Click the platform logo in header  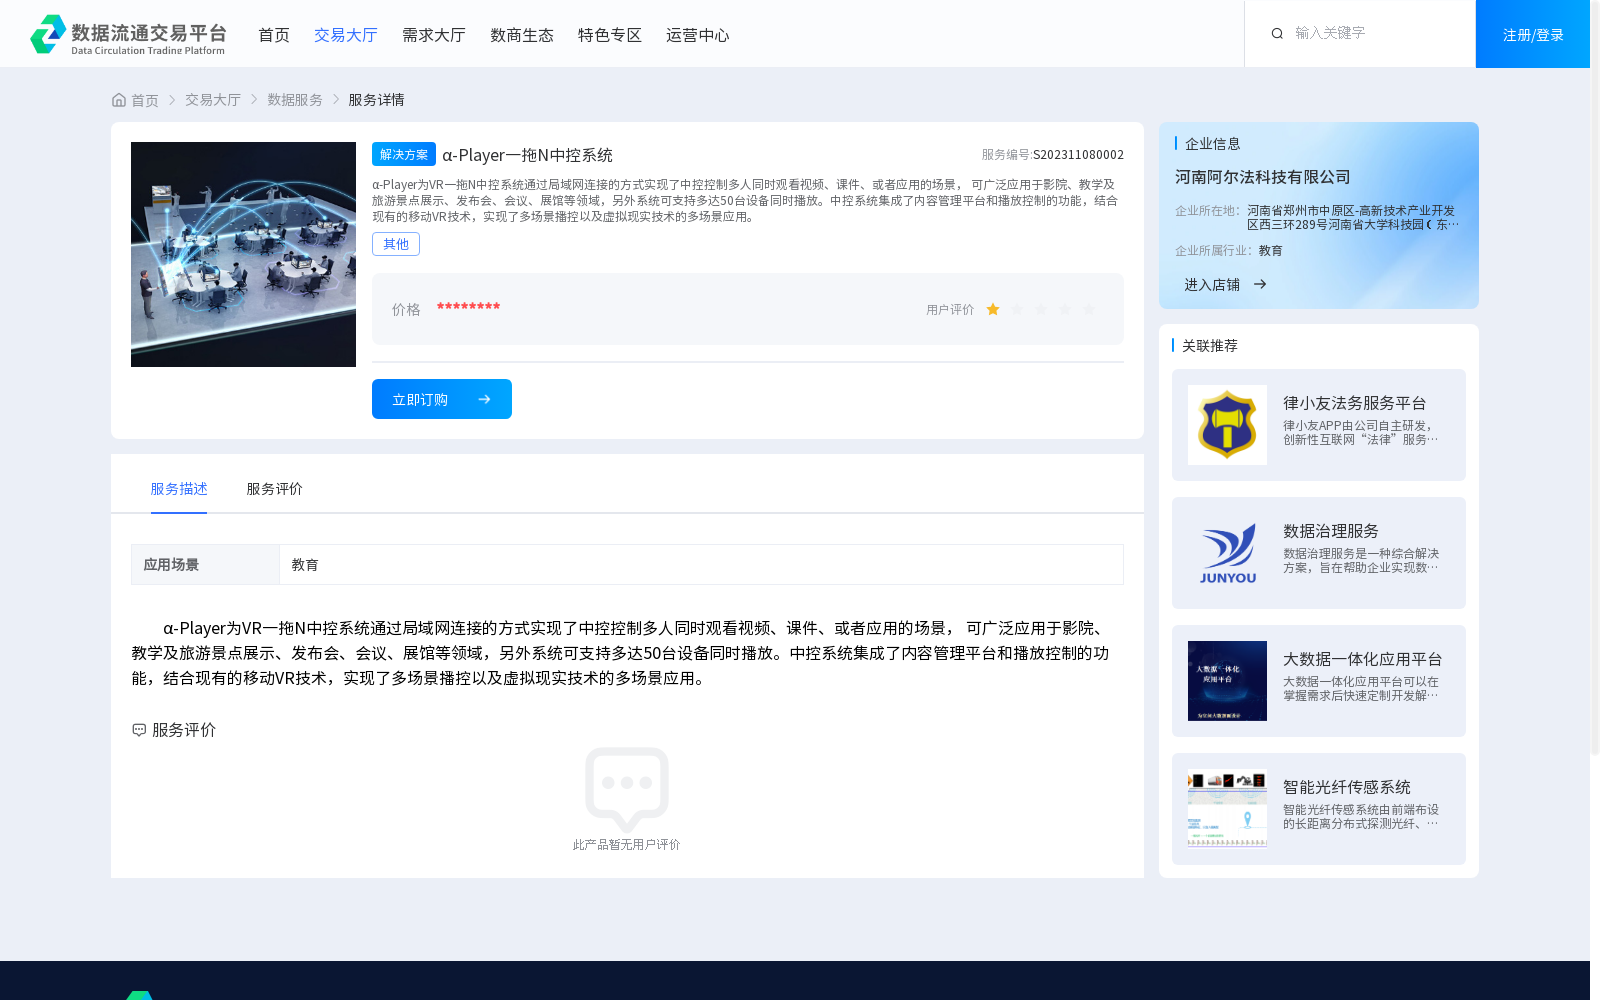(128, 34)
